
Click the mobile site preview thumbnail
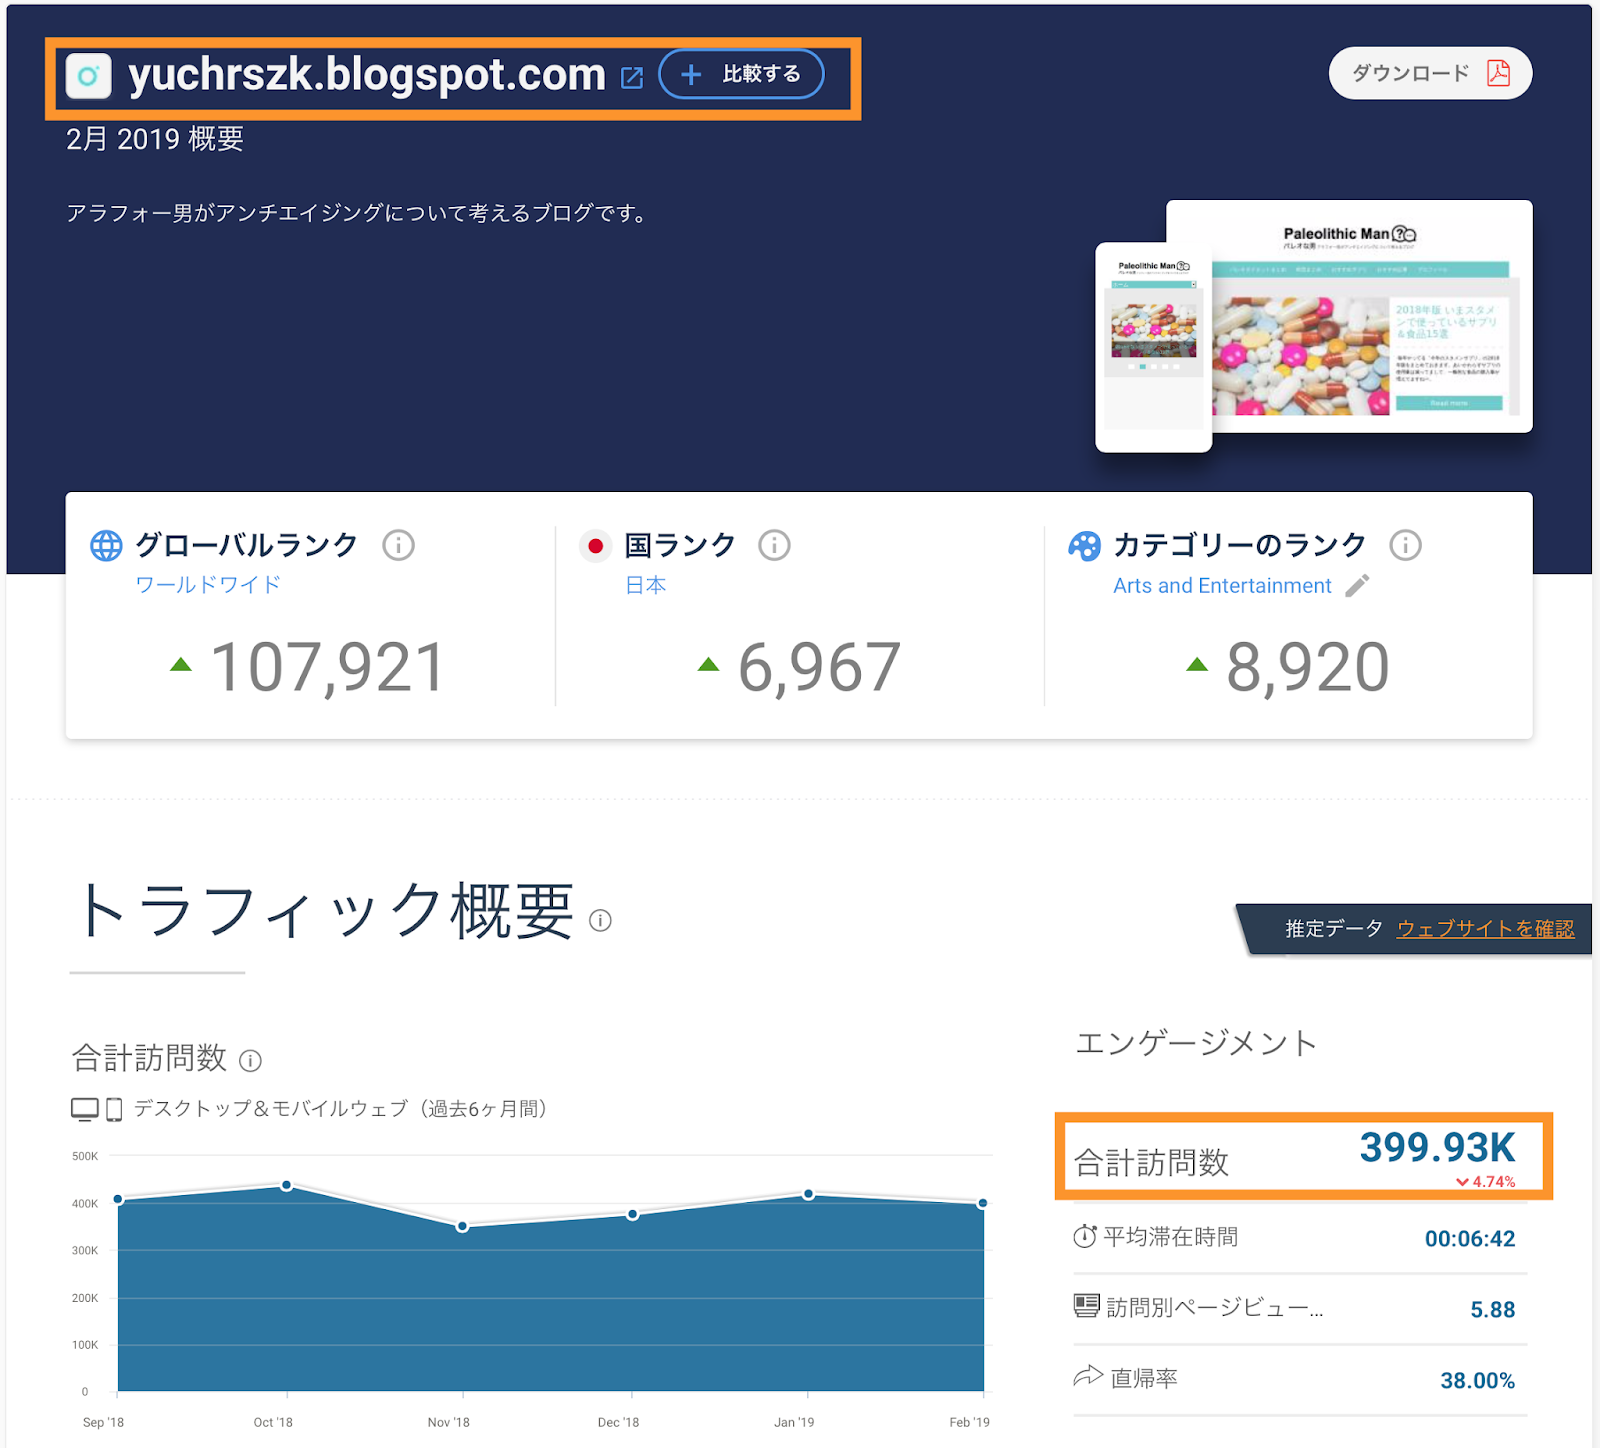tap(1153, 347)
